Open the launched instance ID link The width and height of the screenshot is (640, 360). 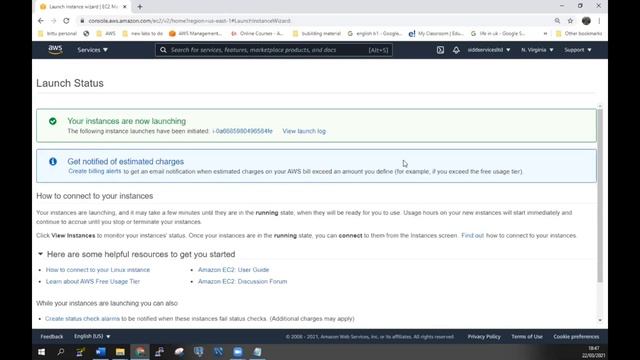click(x=242, y=131)
